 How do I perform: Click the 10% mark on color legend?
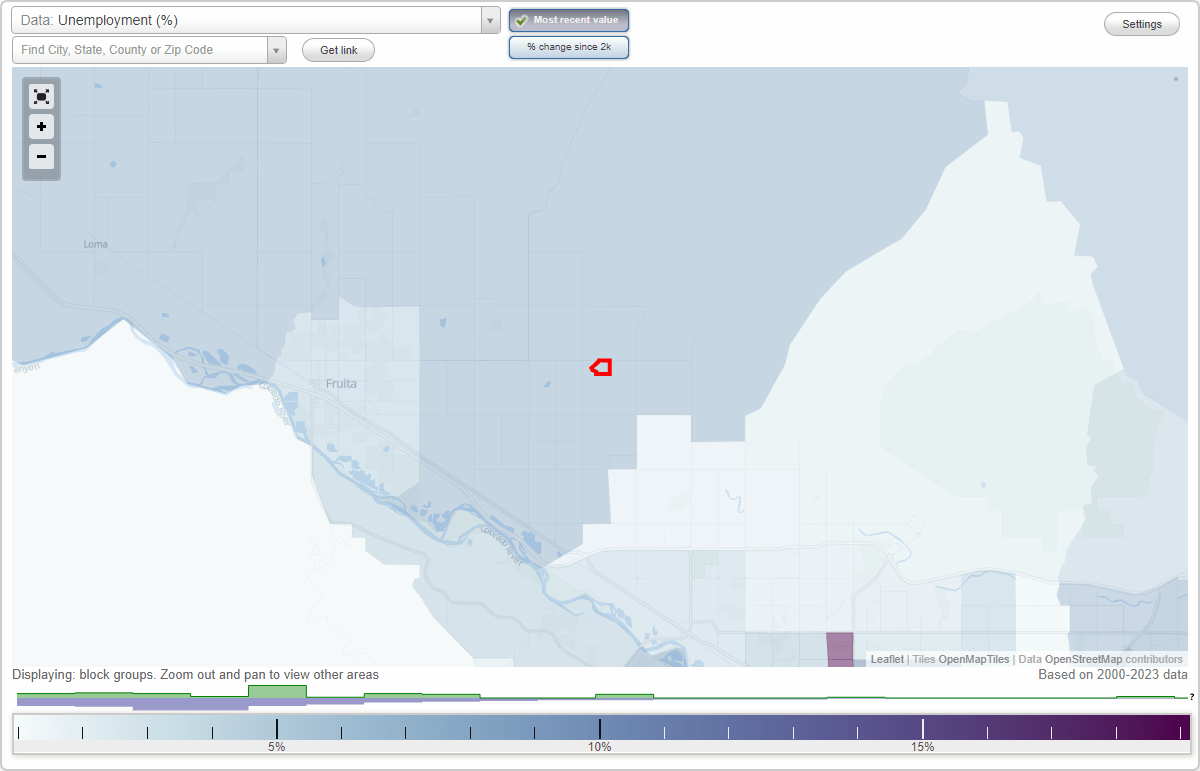[600, 747]
